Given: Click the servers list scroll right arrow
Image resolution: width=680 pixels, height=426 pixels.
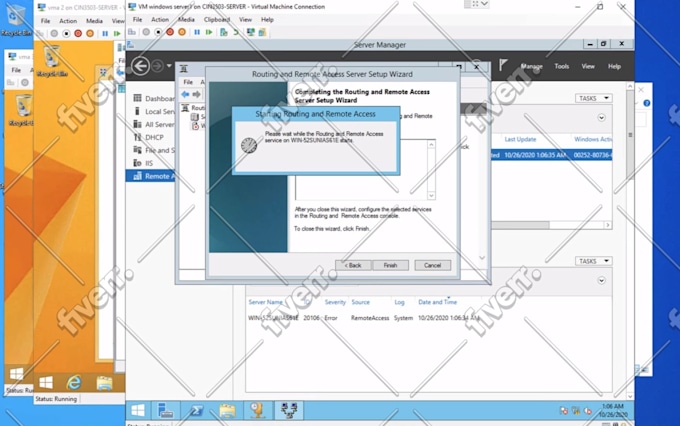Looking at the screenshot, I should tap(608, 225).
